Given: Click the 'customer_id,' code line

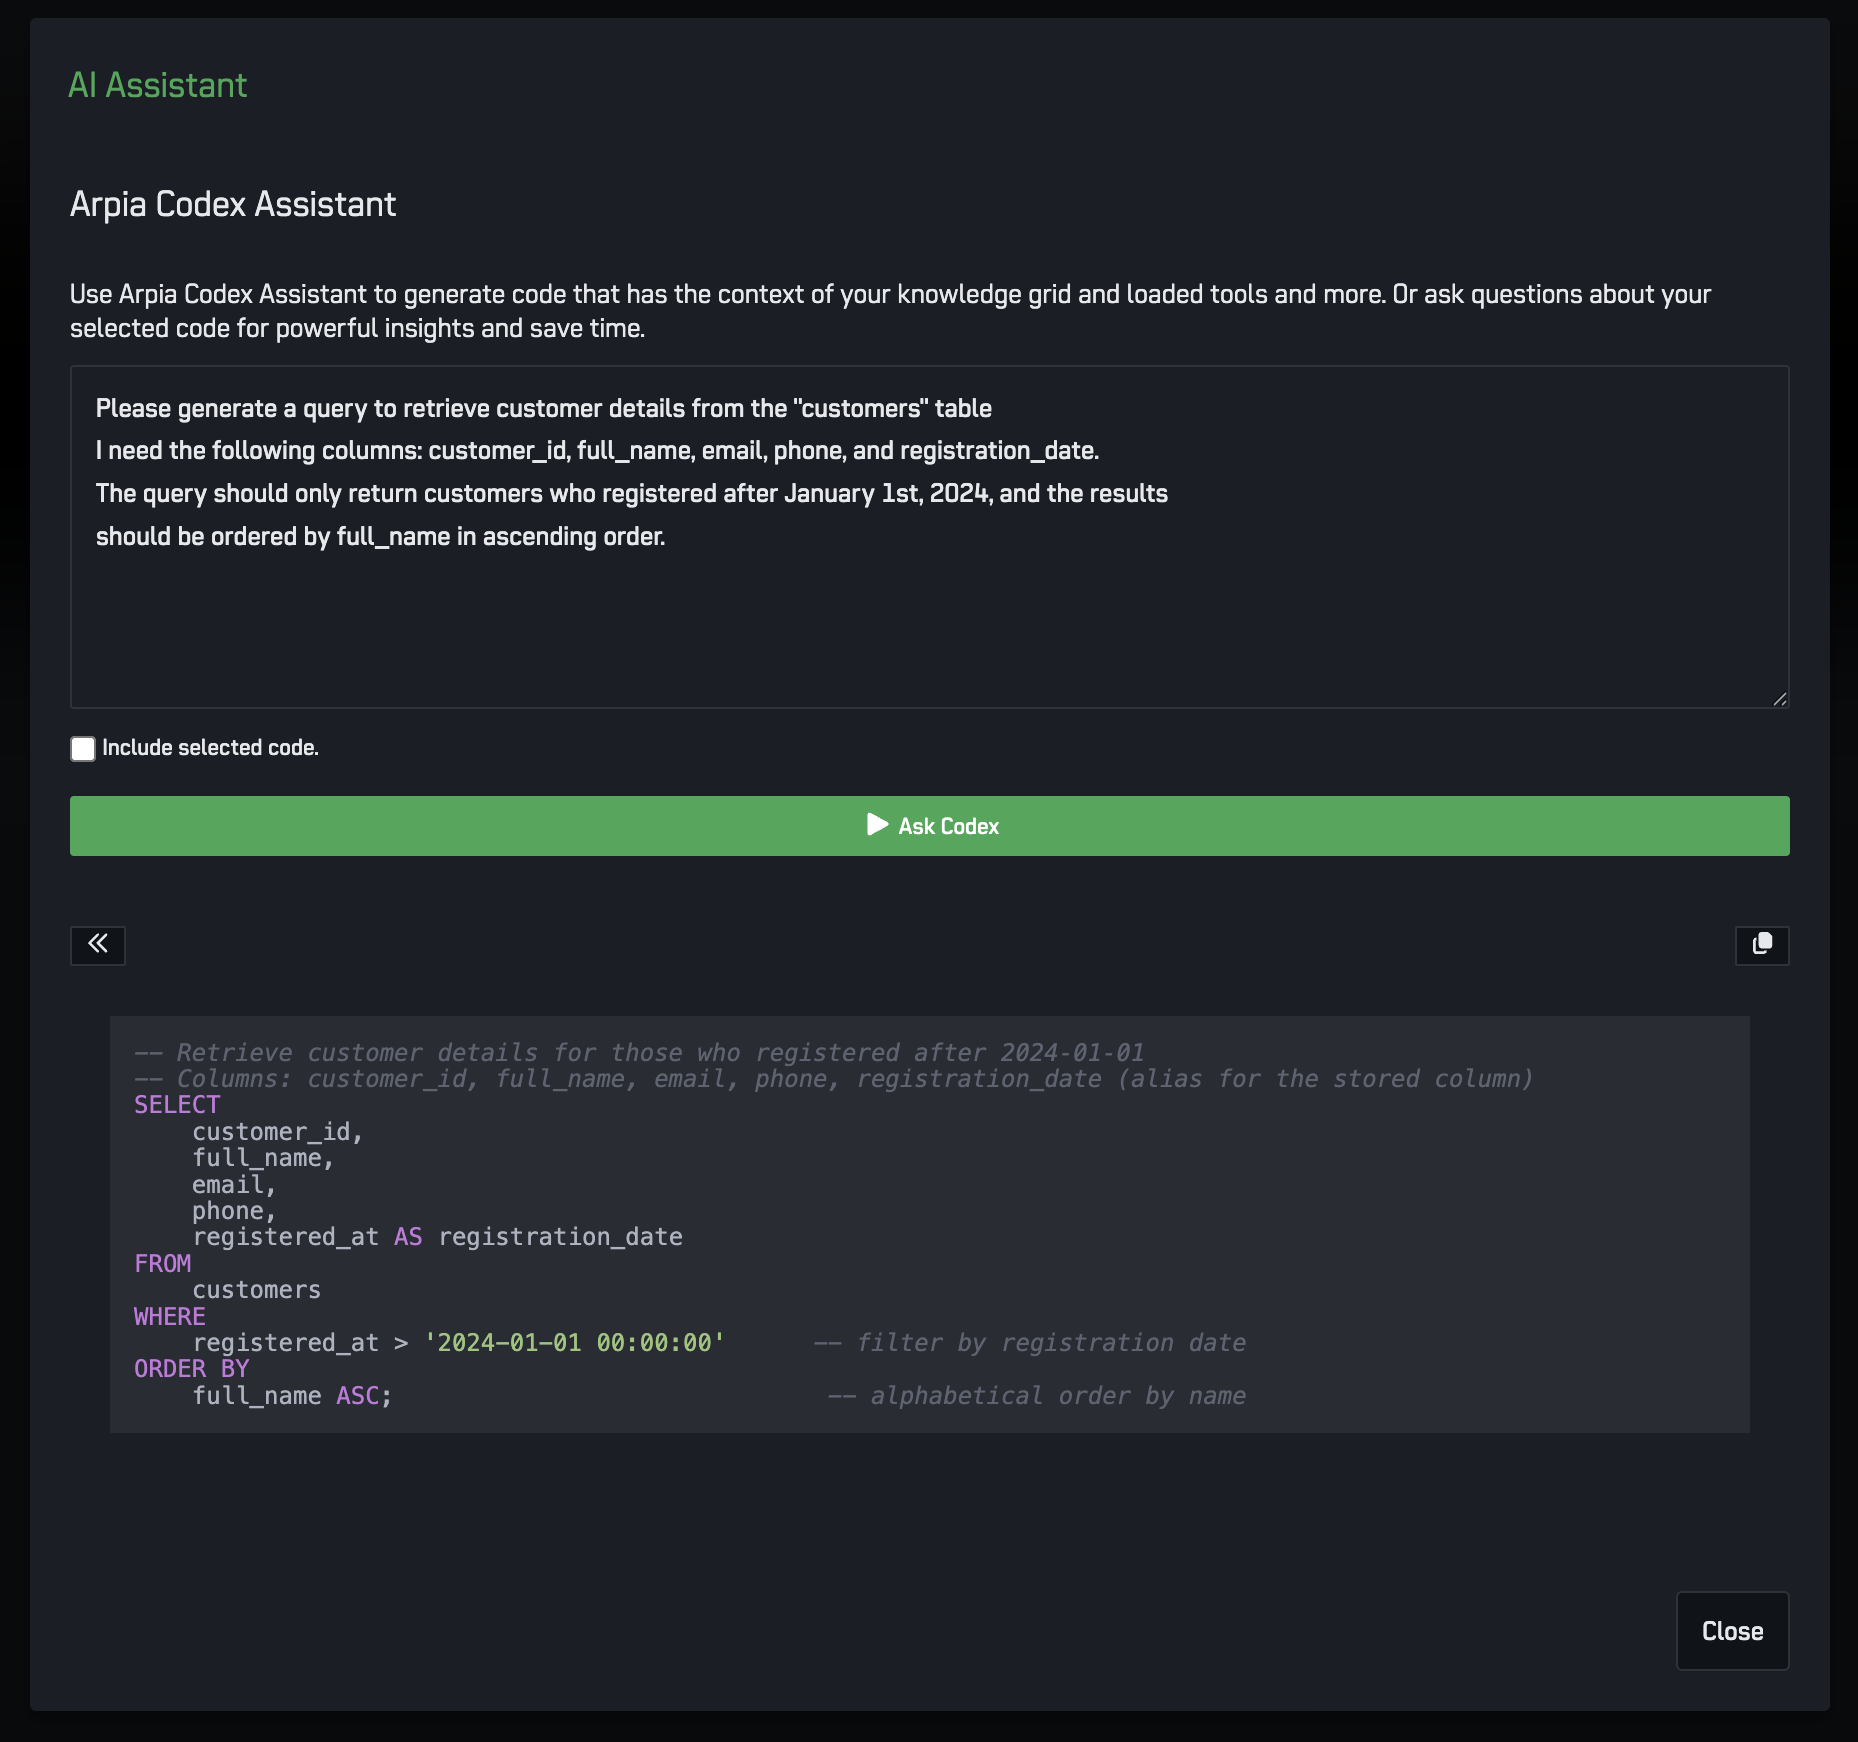Looking at the screenshot, I should pos(277,1132).
